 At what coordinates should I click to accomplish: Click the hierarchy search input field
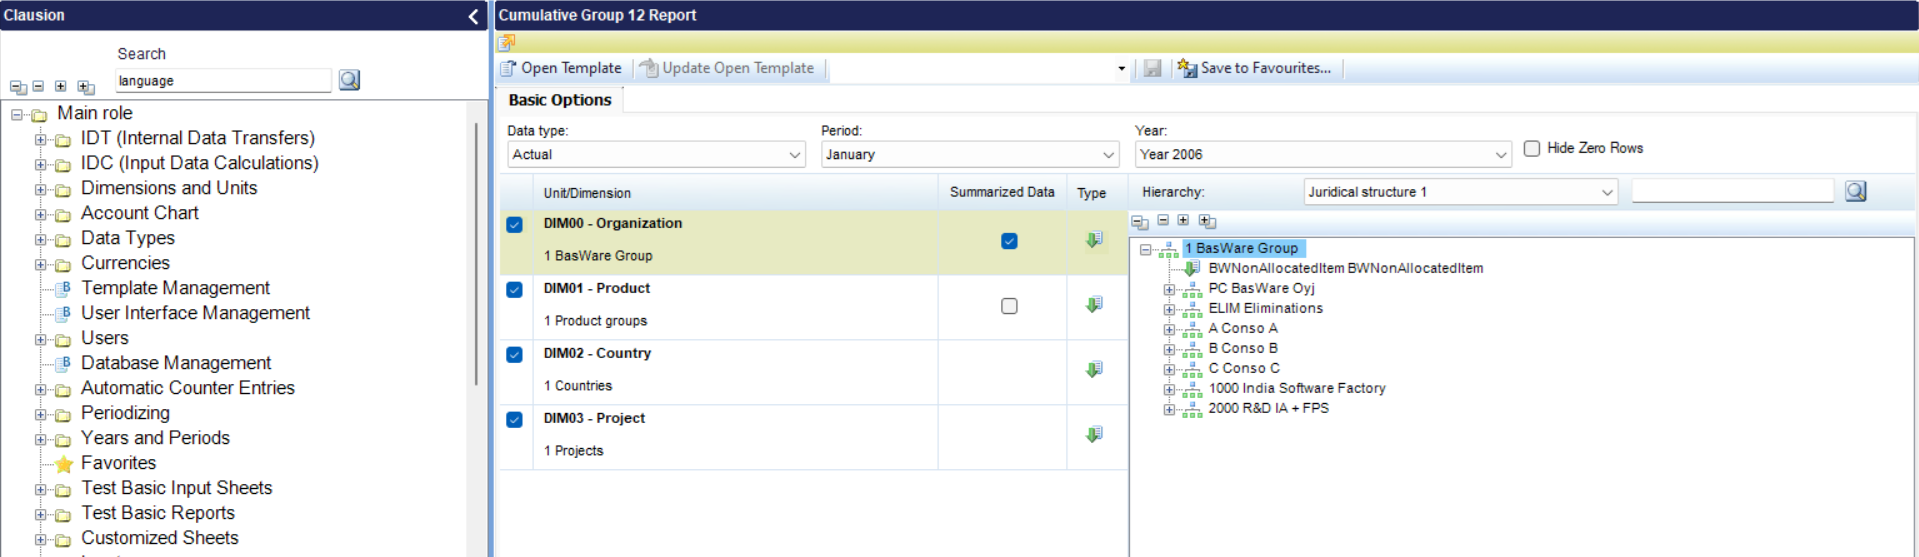[x=1733, y=191]
